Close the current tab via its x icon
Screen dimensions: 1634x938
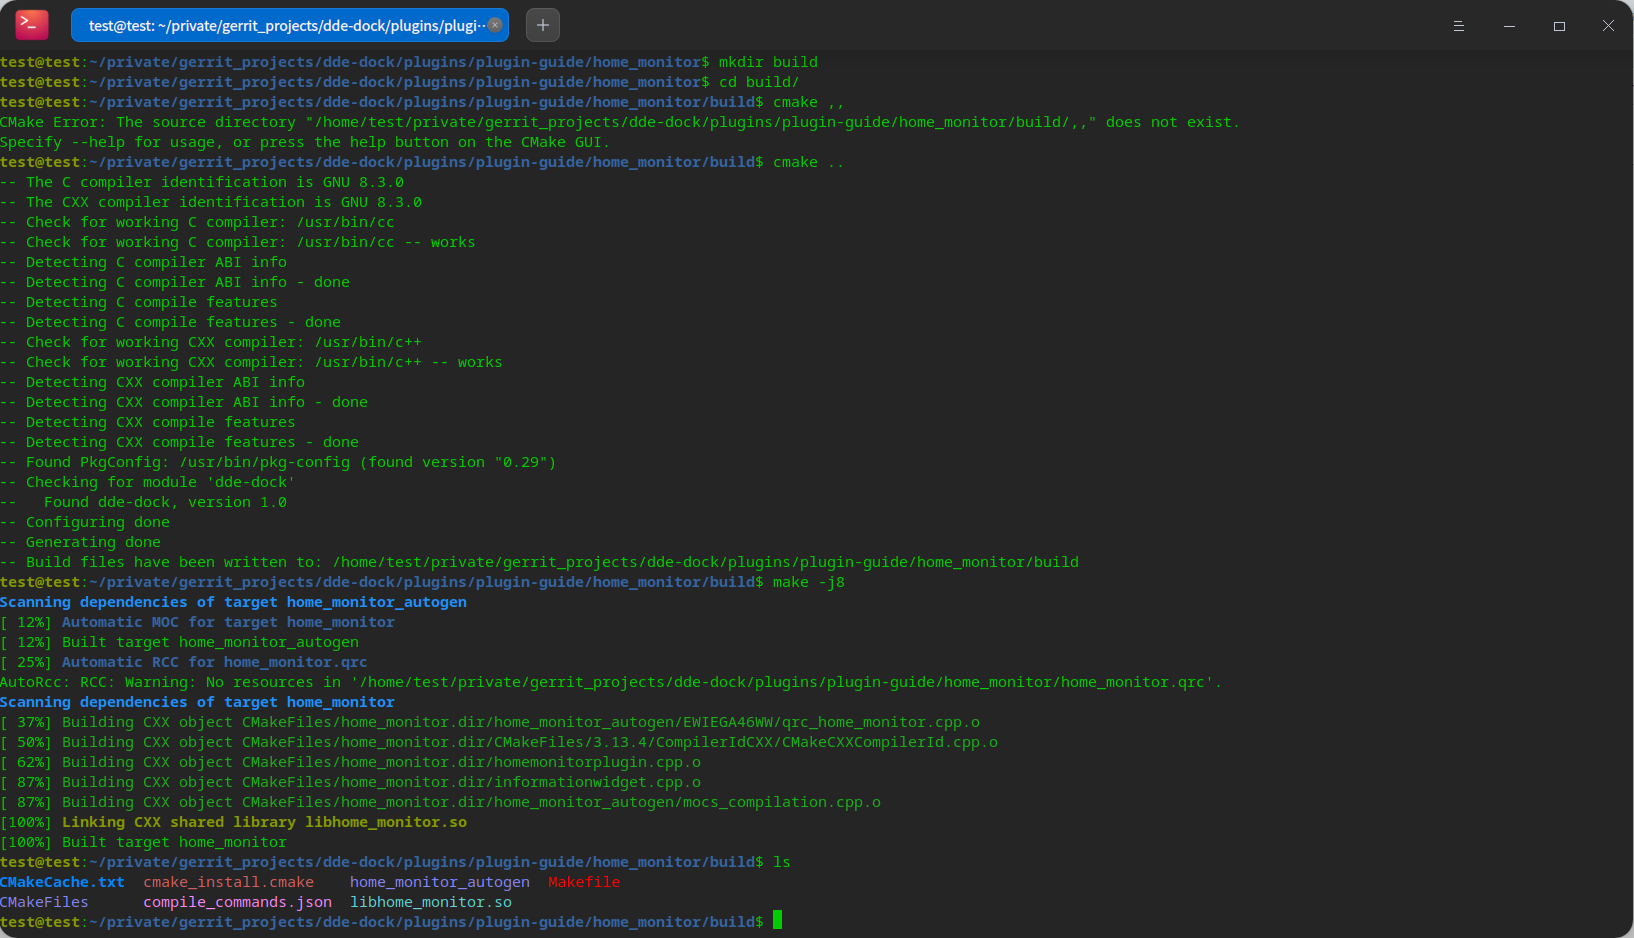(494, 24)
